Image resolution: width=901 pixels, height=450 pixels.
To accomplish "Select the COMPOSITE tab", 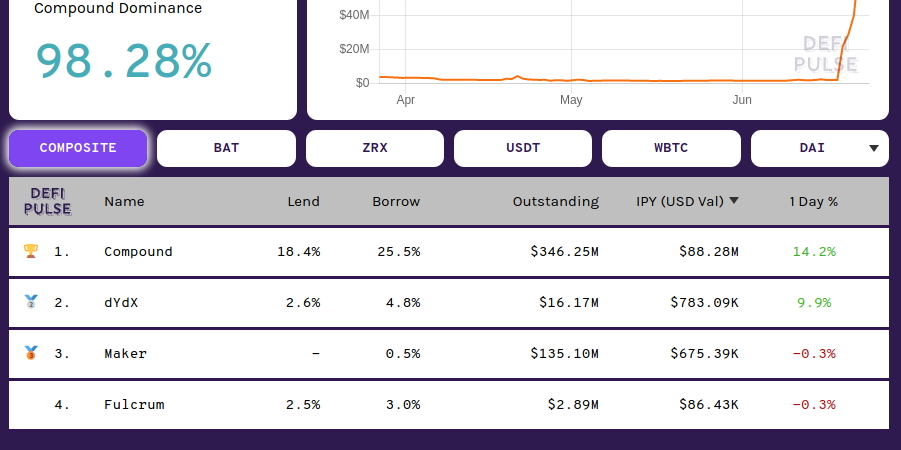I will pyautogui.click(x=78, y=148).
